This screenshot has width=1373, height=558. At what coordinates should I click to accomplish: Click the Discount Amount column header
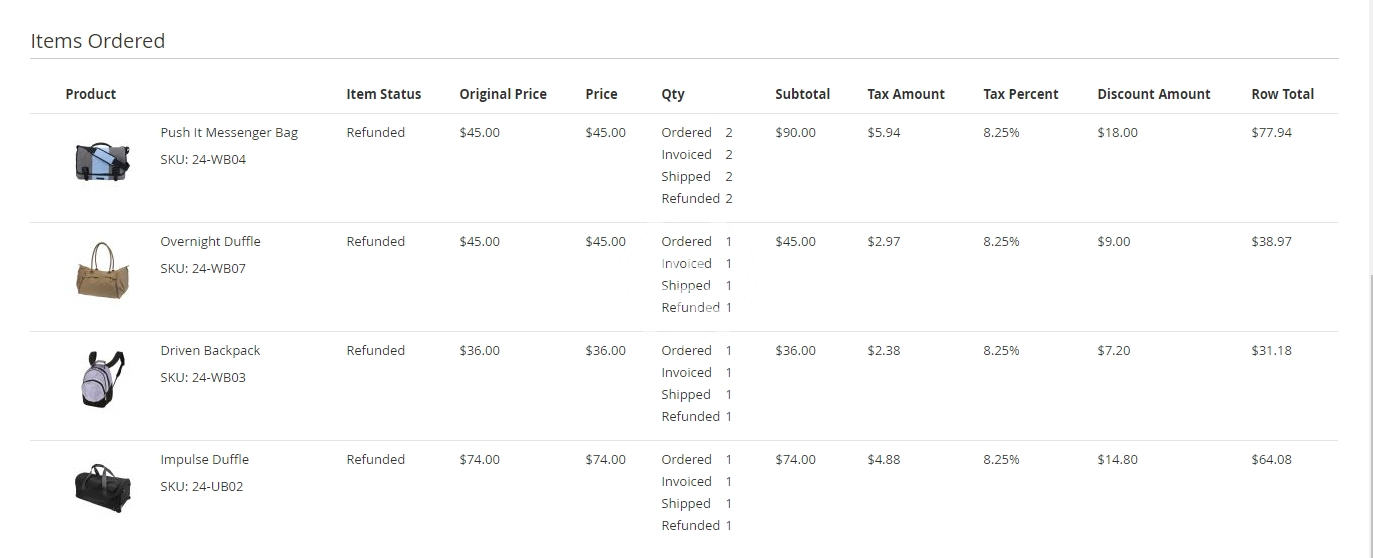(x=1154, y=94)
